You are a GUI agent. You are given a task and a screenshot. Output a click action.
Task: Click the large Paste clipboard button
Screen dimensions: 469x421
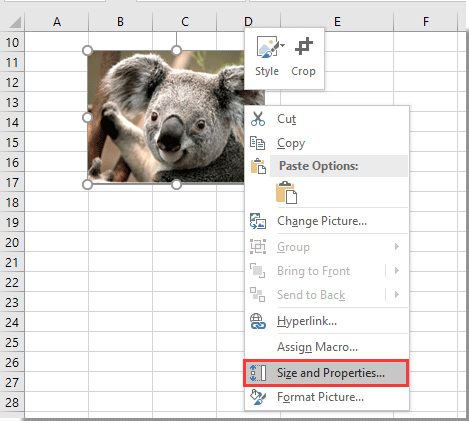point(287,193)
